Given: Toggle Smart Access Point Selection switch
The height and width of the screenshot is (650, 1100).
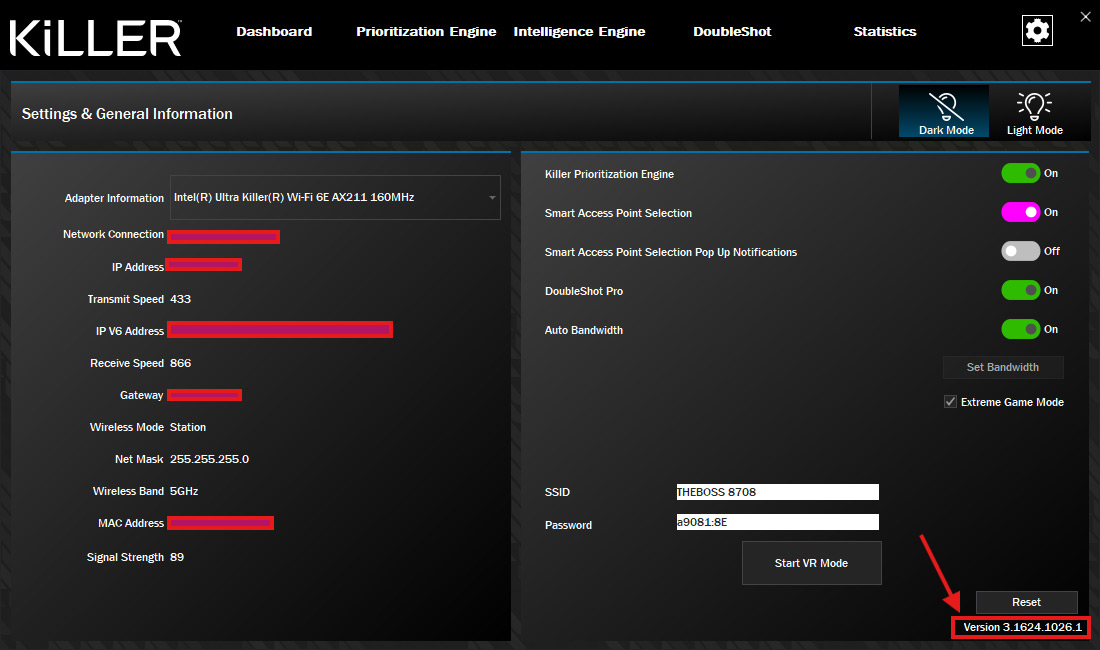Looking at the screenshot, I should pos(1020,212).
